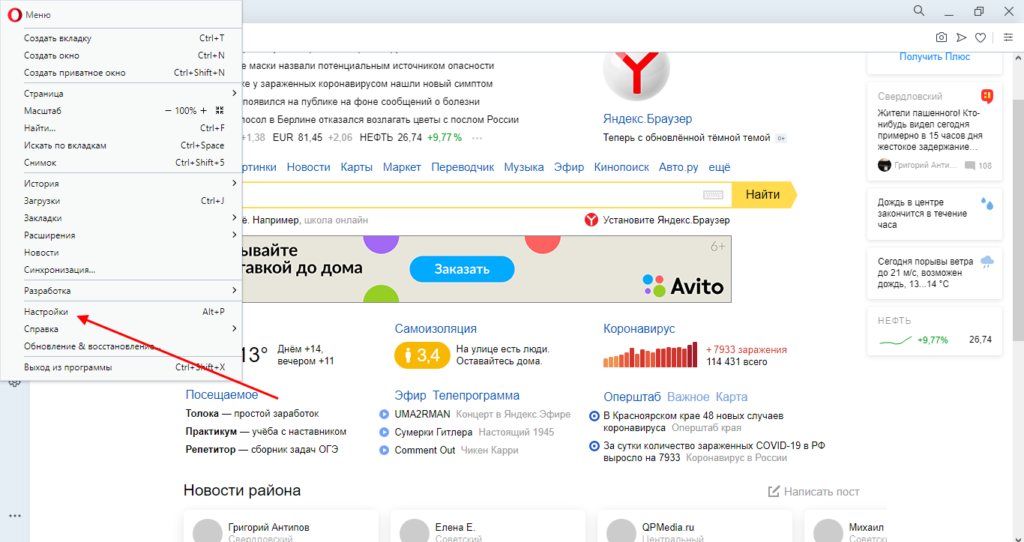Click the sidebar three-dots icon
Screen dimensions: 1024x542
point(14,516)
